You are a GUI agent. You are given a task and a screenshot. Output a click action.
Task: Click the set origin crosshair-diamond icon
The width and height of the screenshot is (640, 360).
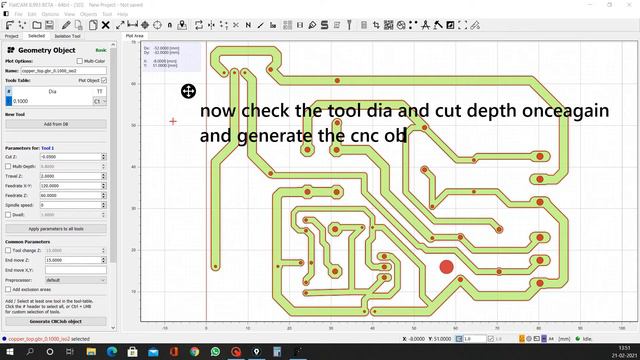(x=145, y=25)
